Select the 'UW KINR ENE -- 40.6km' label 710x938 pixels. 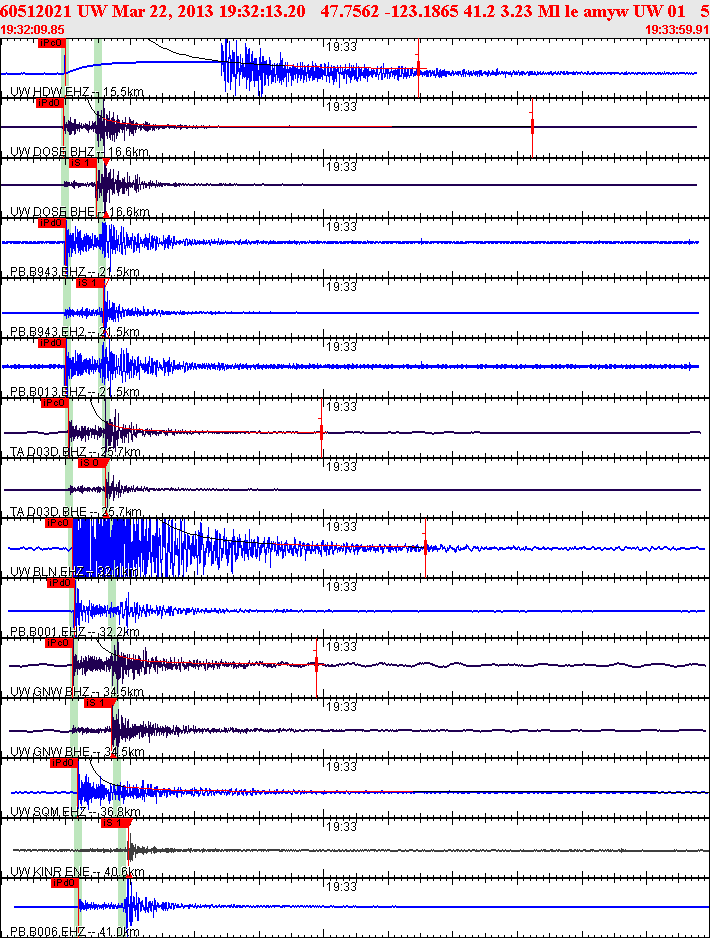click(x=77, y=872)
